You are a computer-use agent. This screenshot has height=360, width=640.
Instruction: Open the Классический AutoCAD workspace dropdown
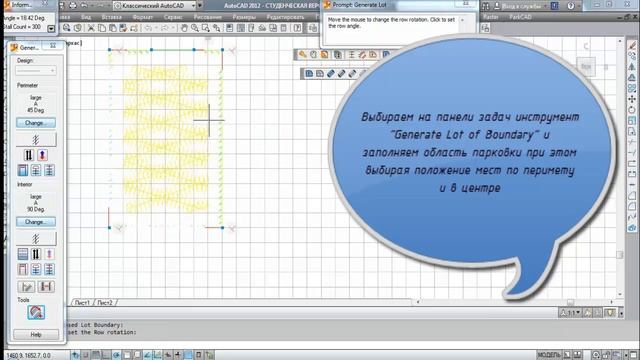(154, 5)
